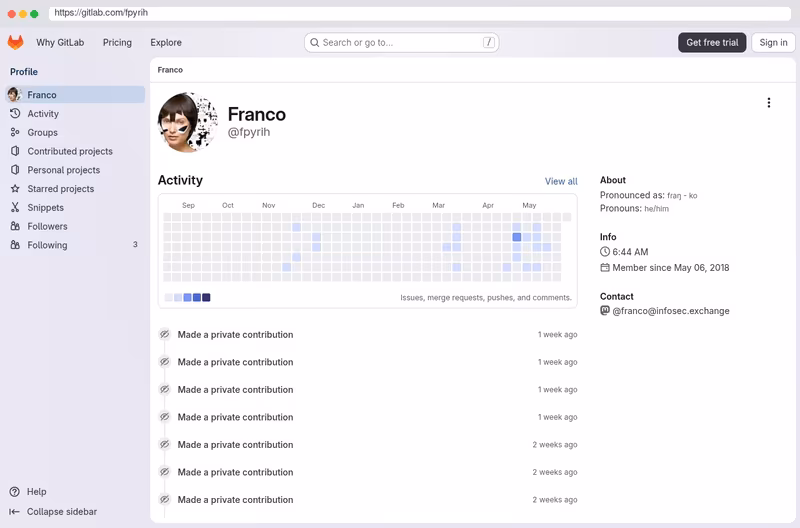Click the View all activity link
Viewport: 800px width, 528px height.
pyautogui.click(x=561, y=181)
